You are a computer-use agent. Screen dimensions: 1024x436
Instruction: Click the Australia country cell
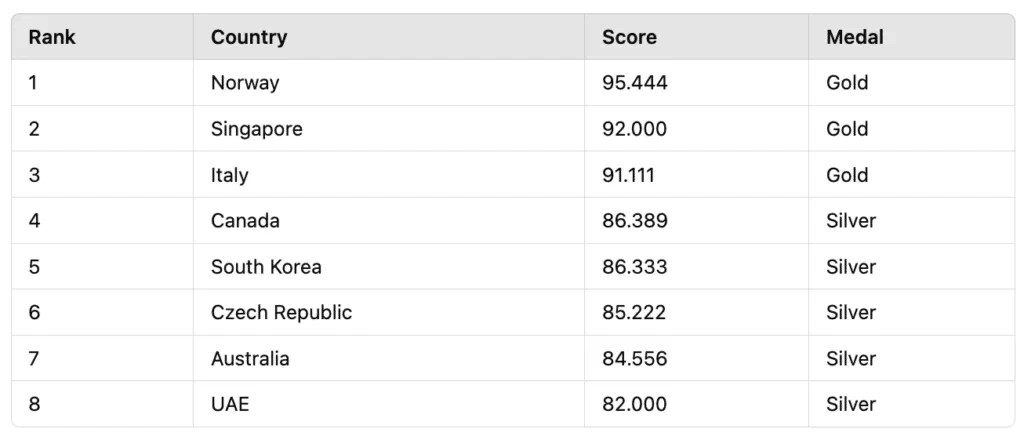point(250,359)
